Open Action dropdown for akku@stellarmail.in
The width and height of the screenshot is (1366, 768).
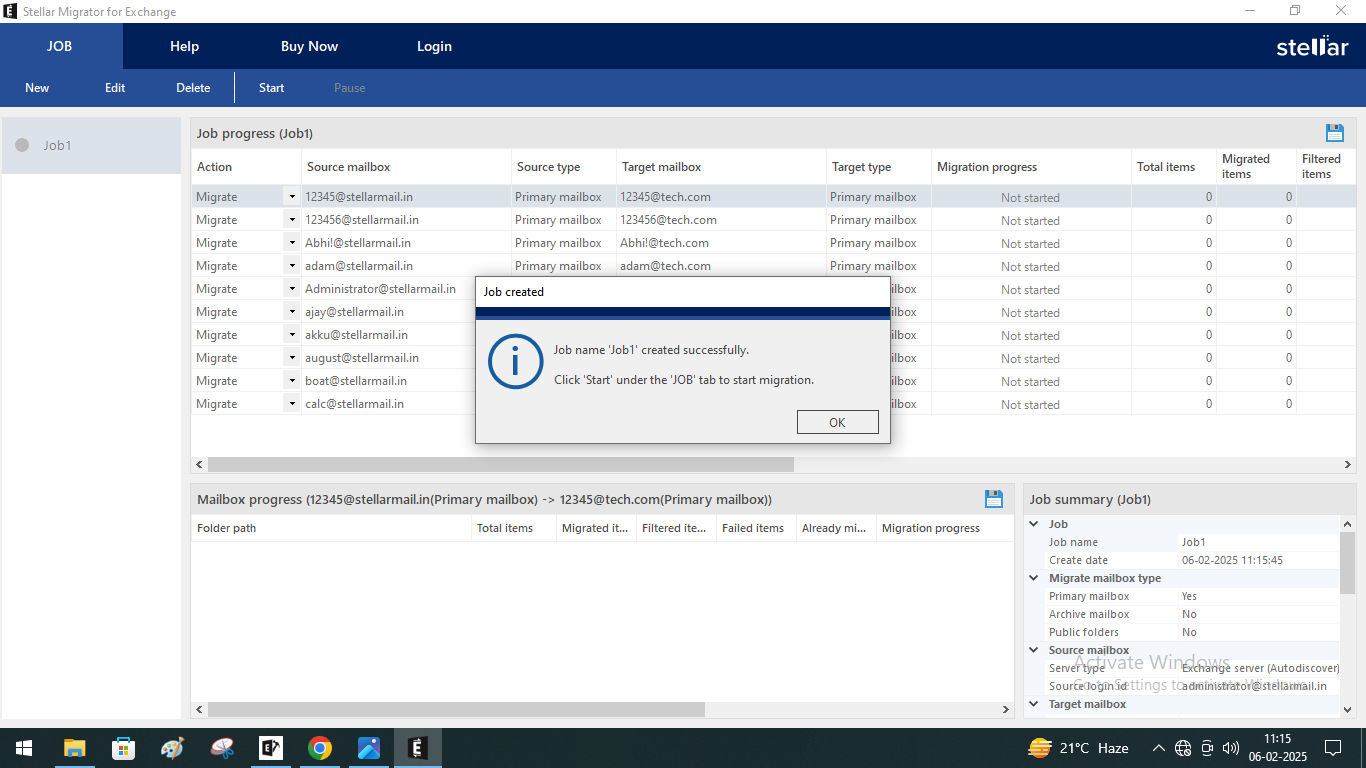coord(292,335)
